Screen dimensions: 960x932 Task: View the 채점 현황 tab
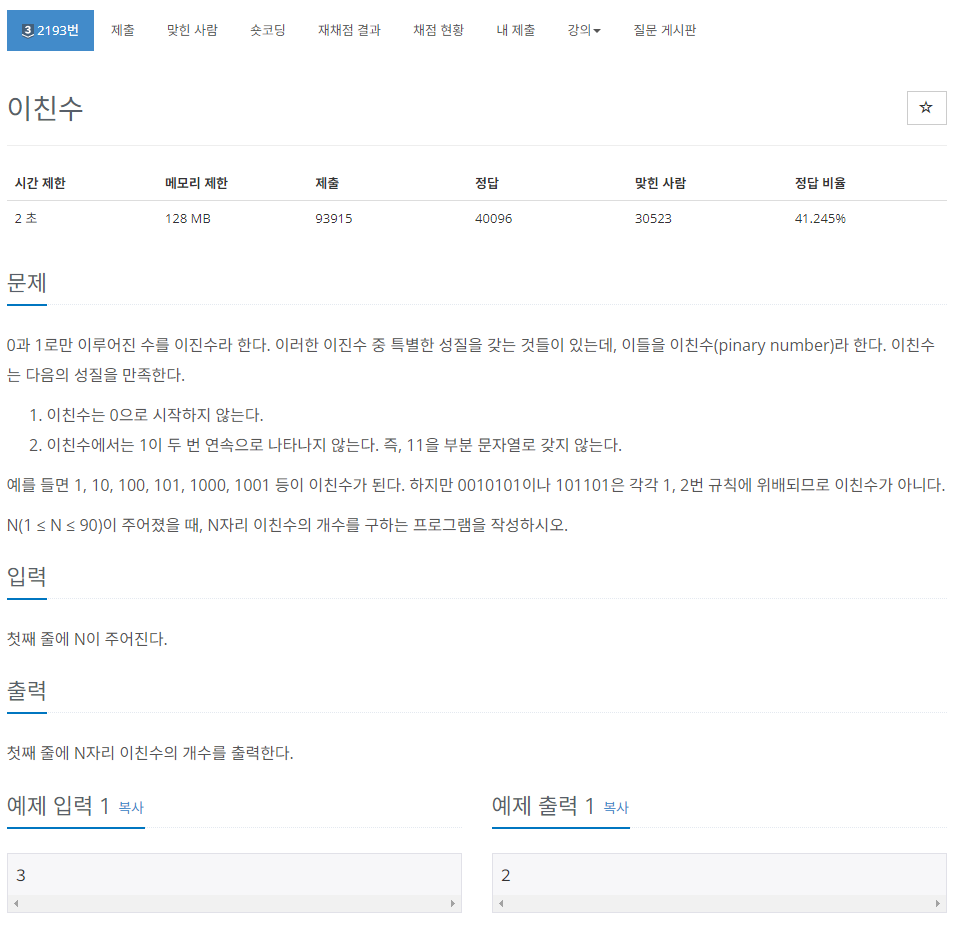coord(438,31)
